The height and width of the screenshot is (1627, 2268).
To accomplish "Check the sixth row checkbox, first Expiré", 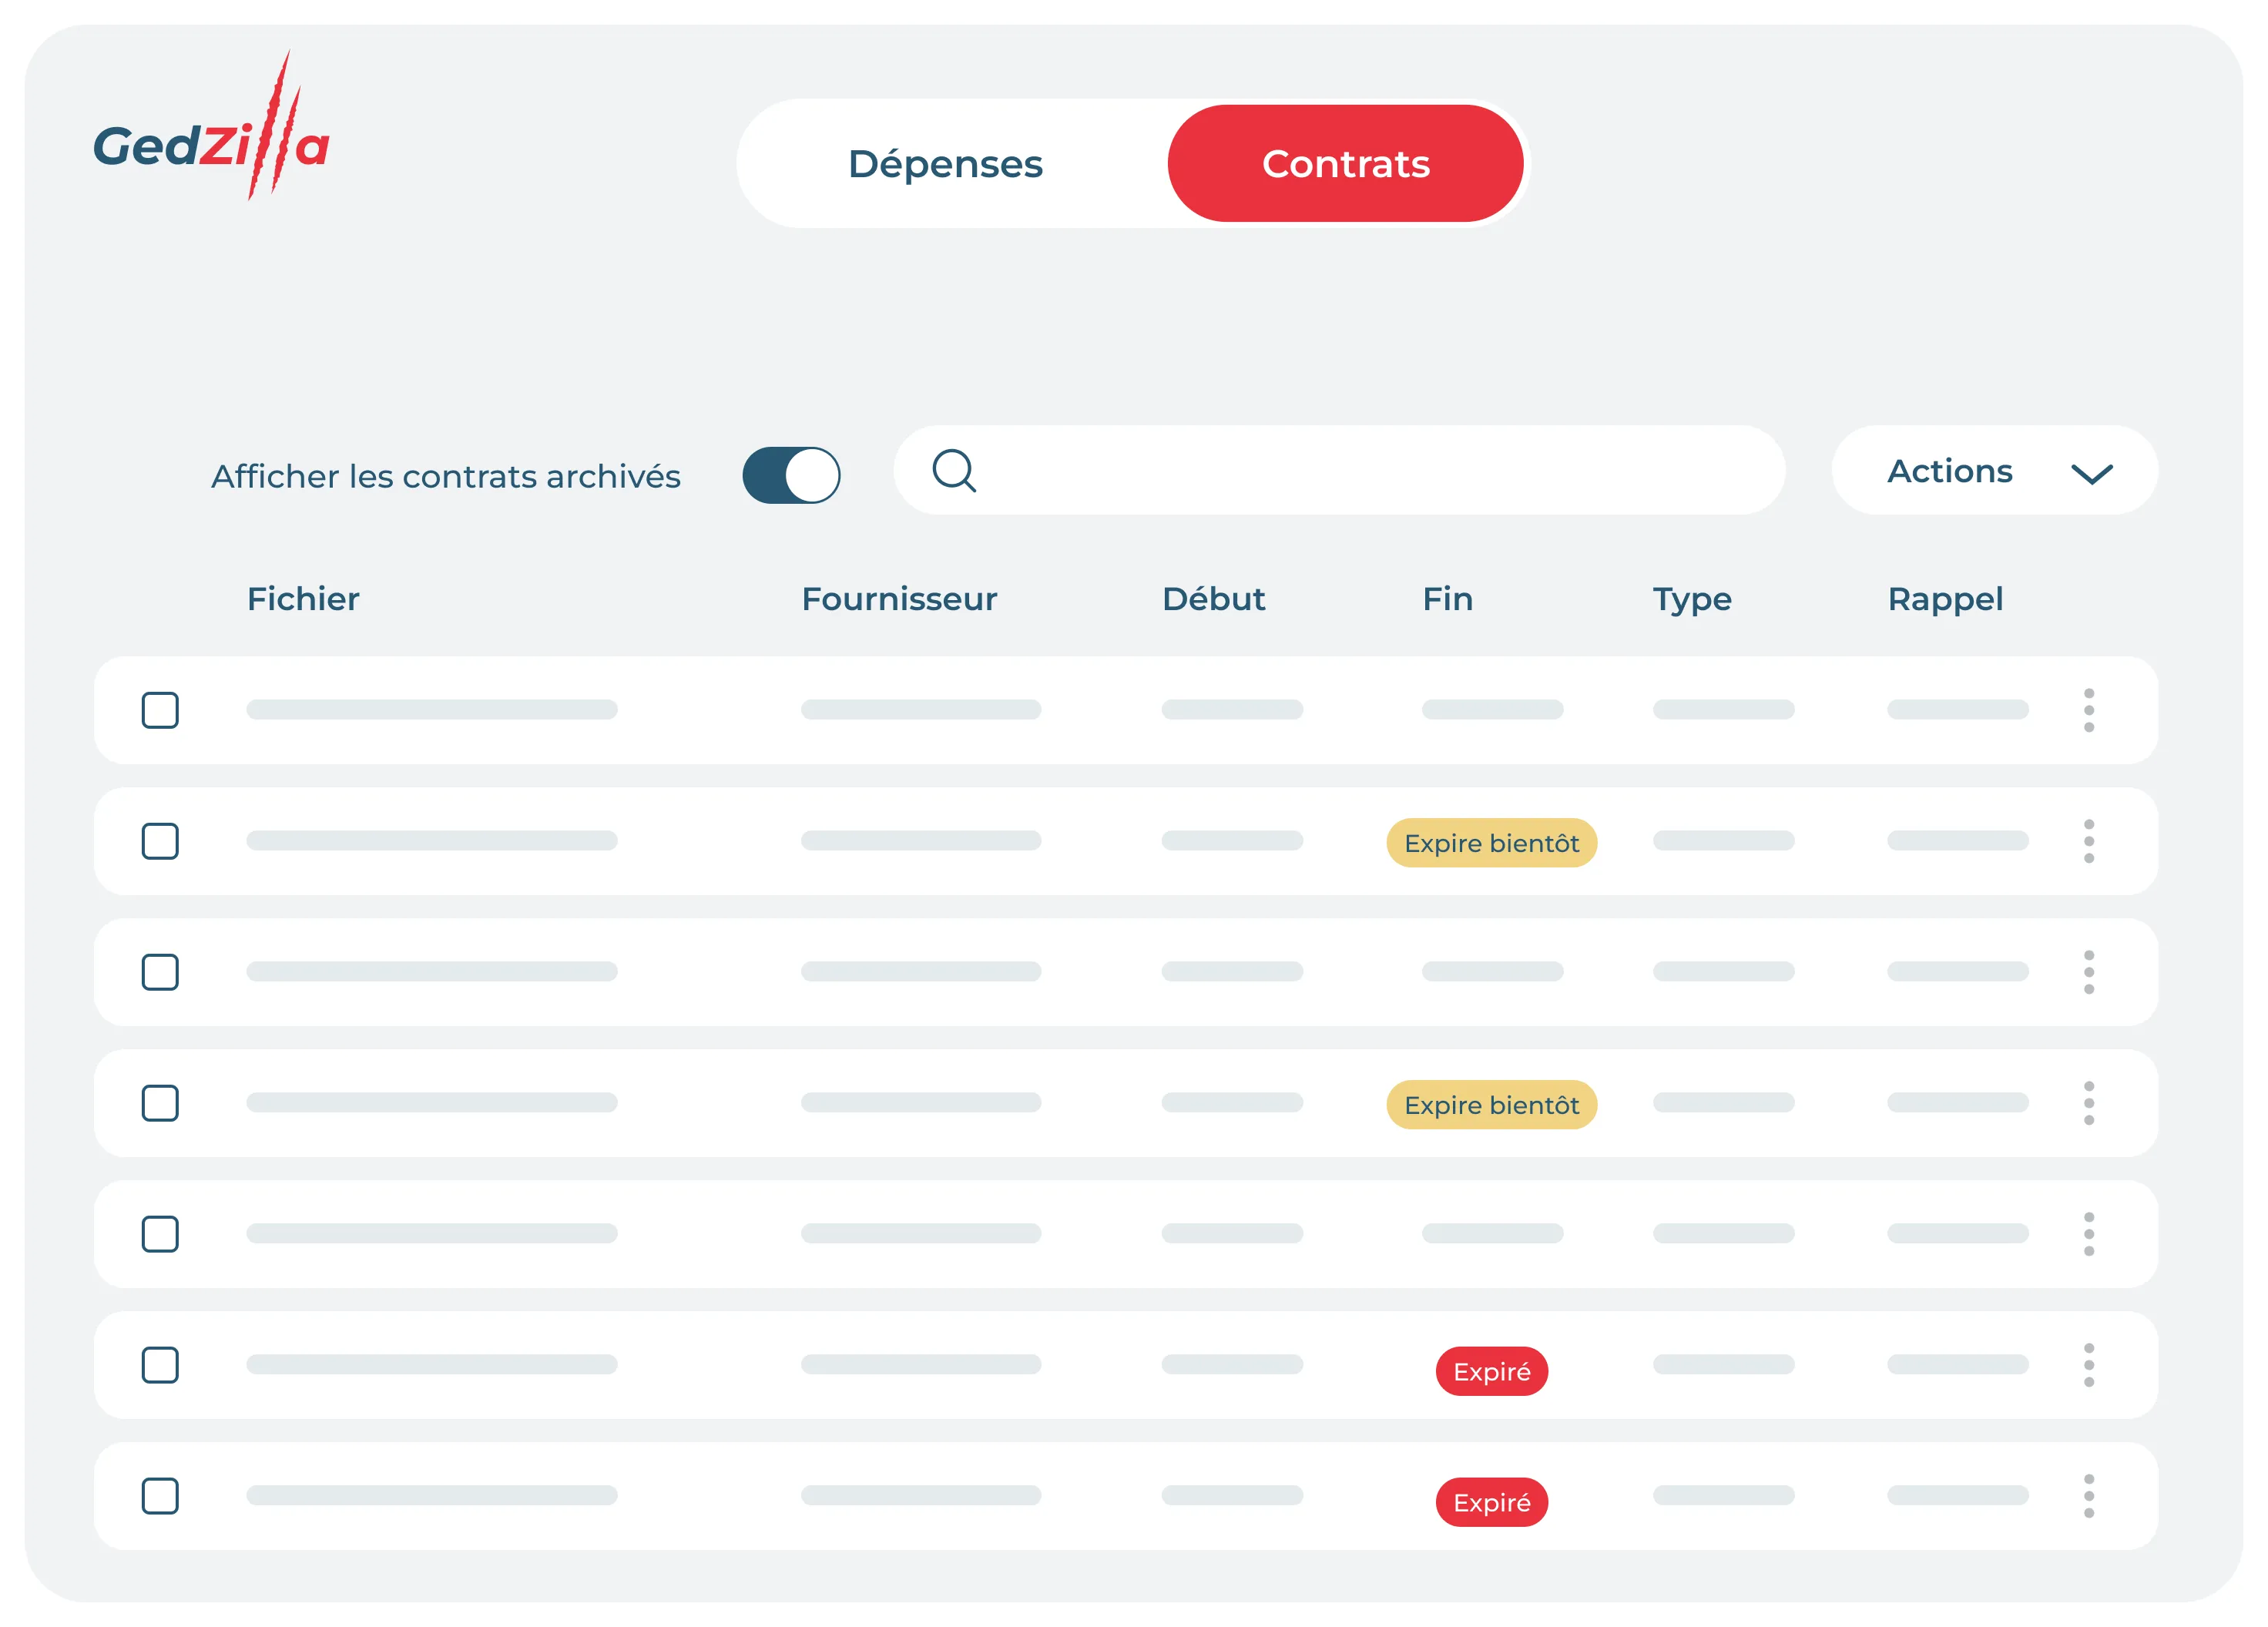I will coord(160,1365).
